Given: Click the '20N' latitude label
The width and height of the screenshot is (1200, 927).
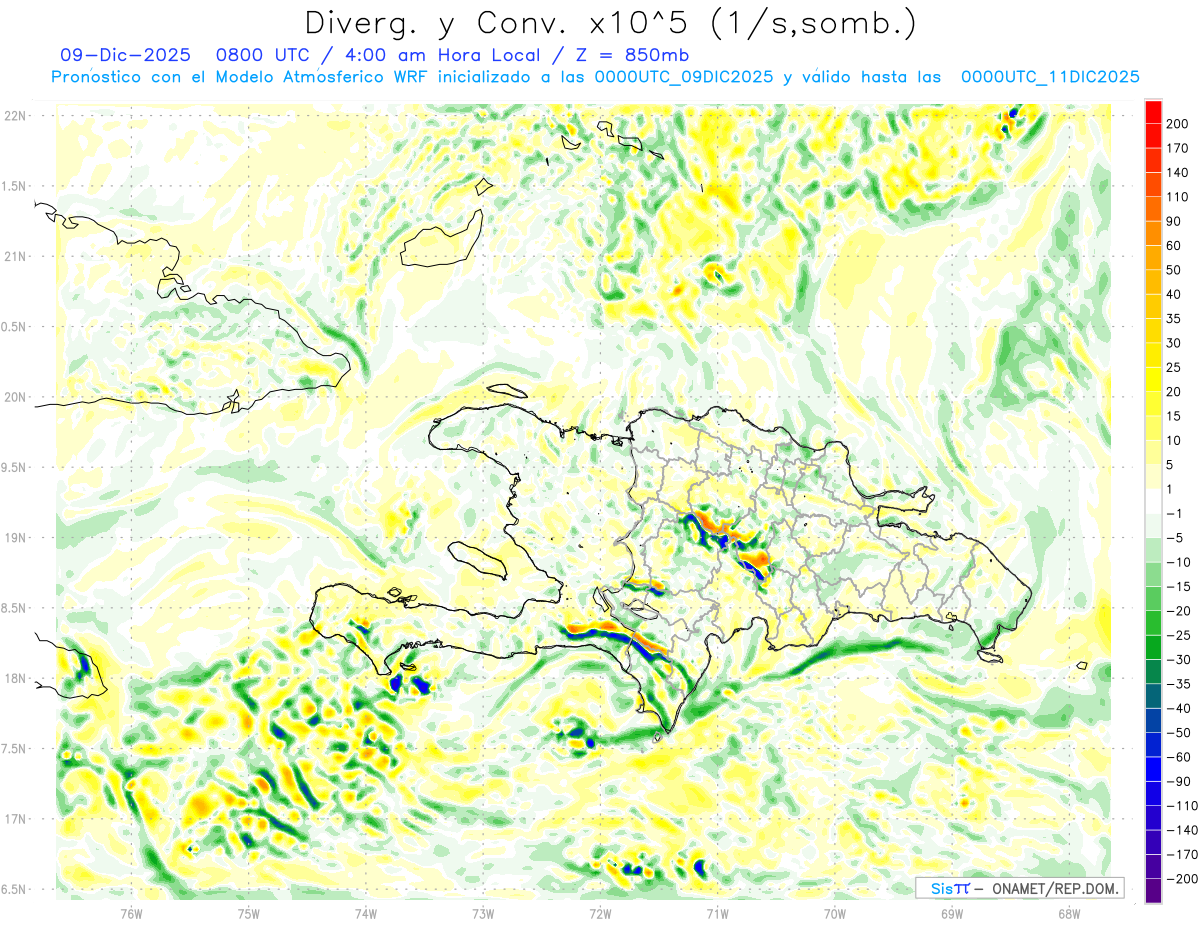Looking at the screenshot, I should 15,397.
